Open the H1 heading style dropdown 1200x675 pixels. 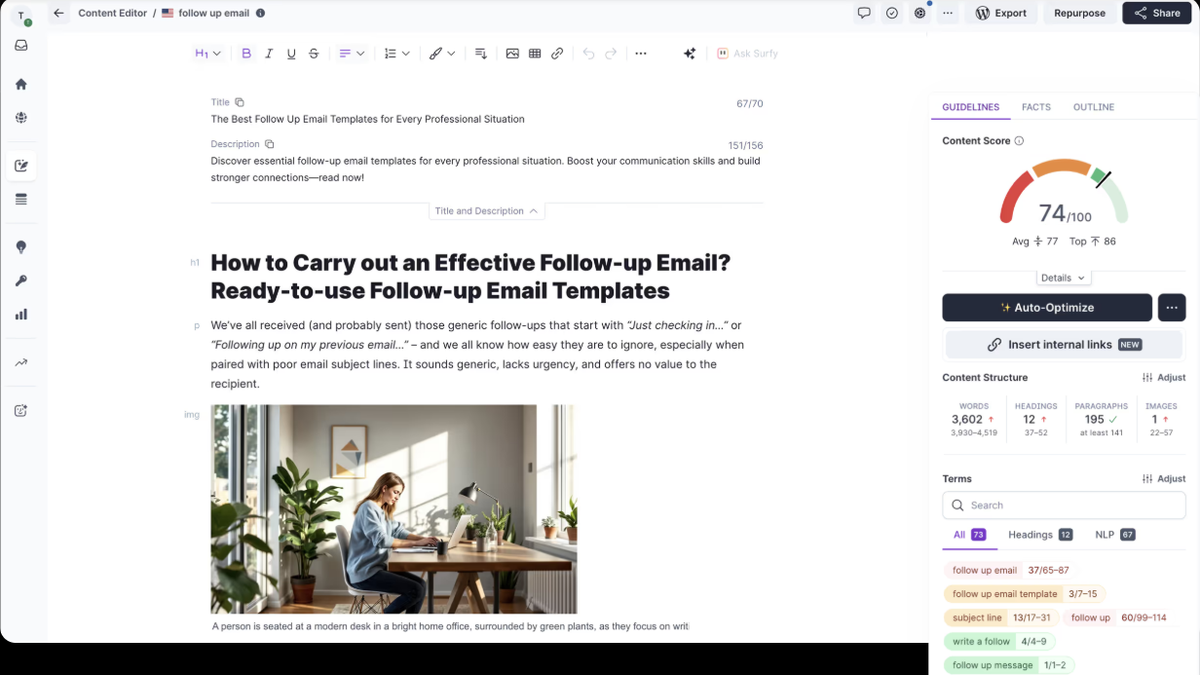[x=208, y=53]
